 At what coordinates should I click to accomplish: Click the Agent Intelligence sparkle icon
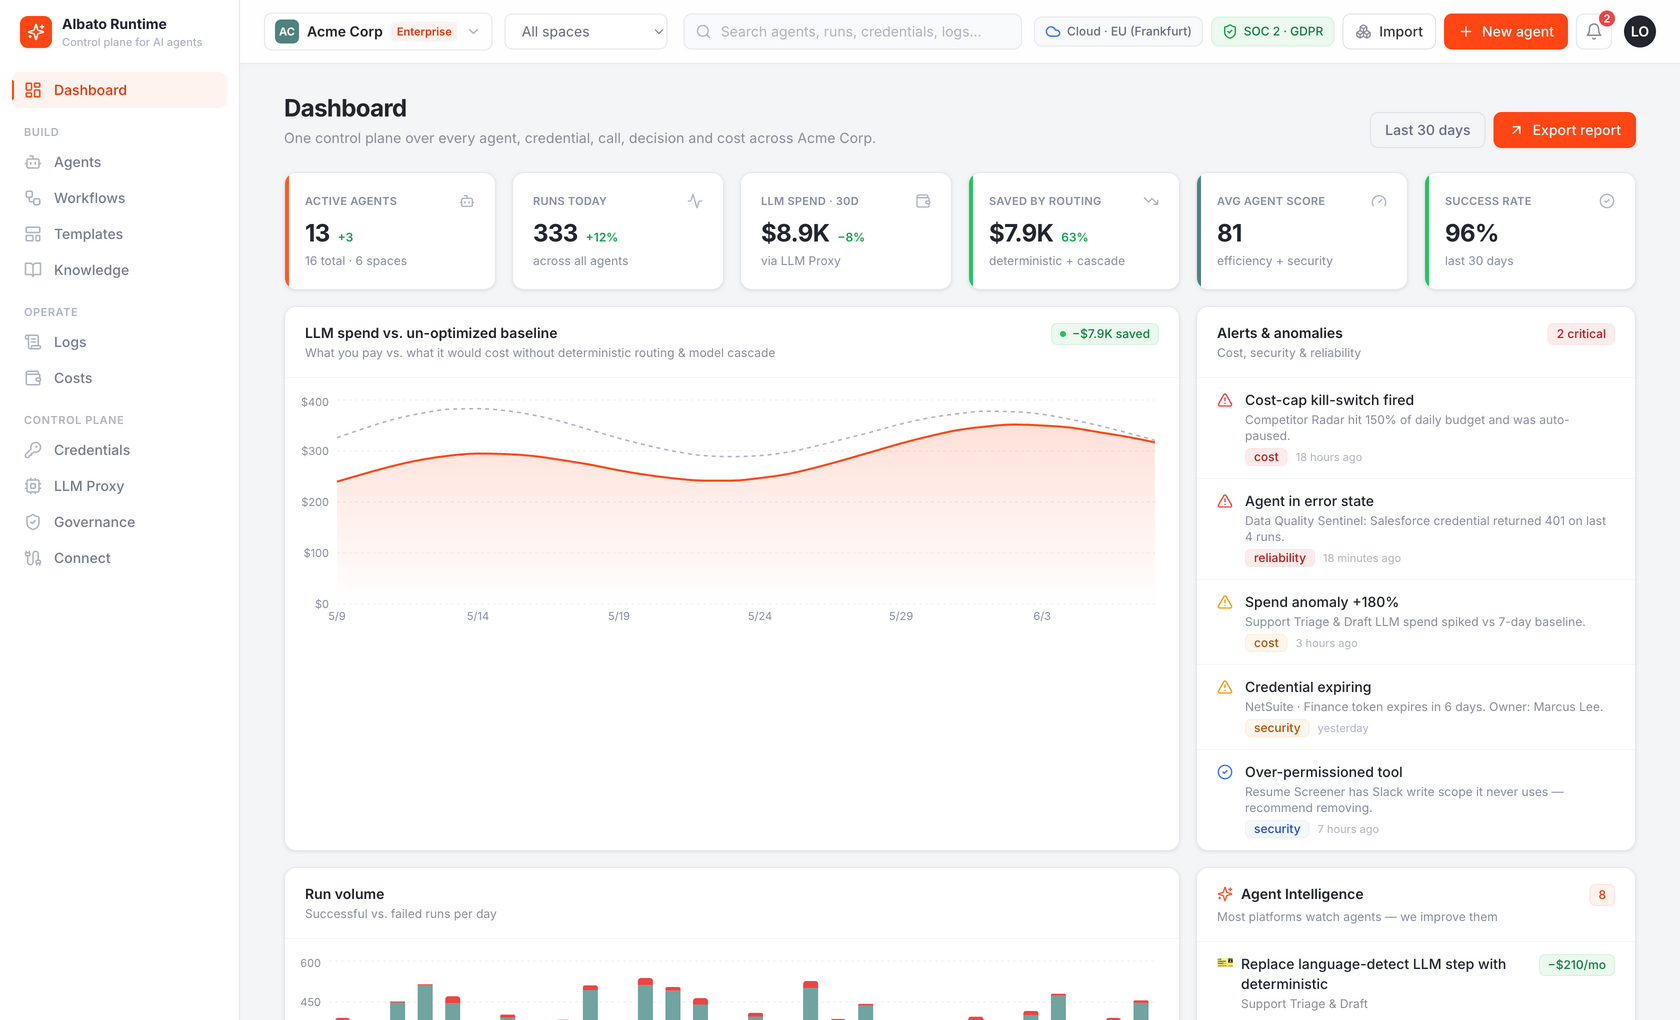pos(1225,894)
